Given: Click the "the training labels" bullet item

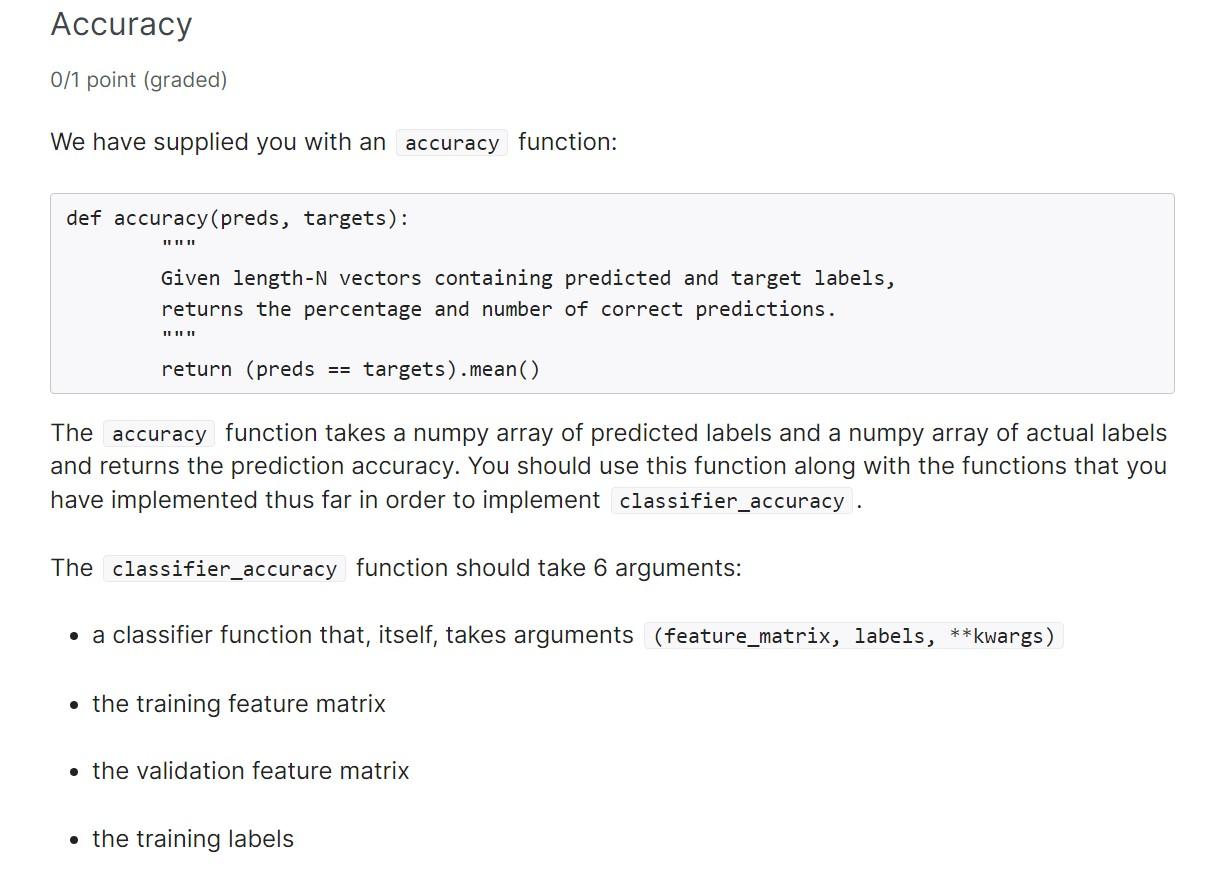Looking at the screenshot, I should (x=193, y=839).
